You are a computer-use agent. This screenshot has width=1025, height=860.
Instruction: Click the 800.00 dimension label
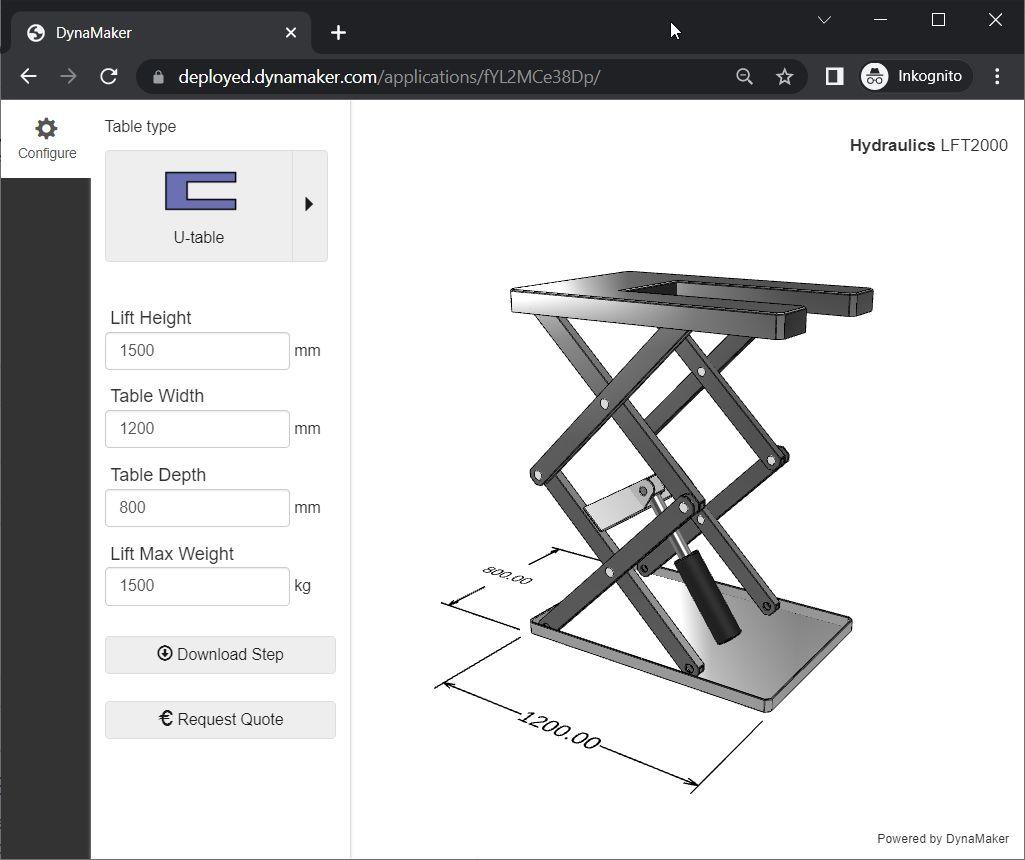pos(507,575)
